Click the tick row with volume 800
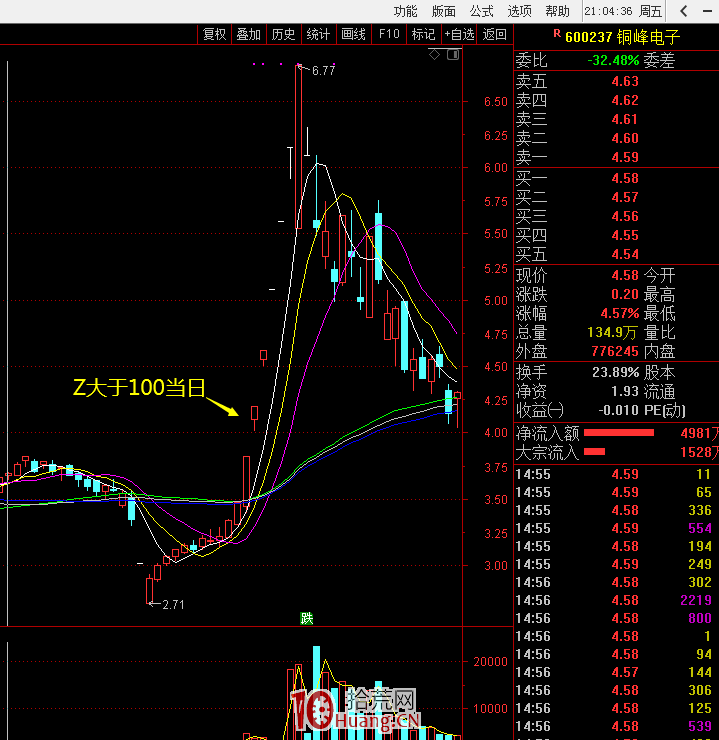The image size is (719, 740). (616, 618)
